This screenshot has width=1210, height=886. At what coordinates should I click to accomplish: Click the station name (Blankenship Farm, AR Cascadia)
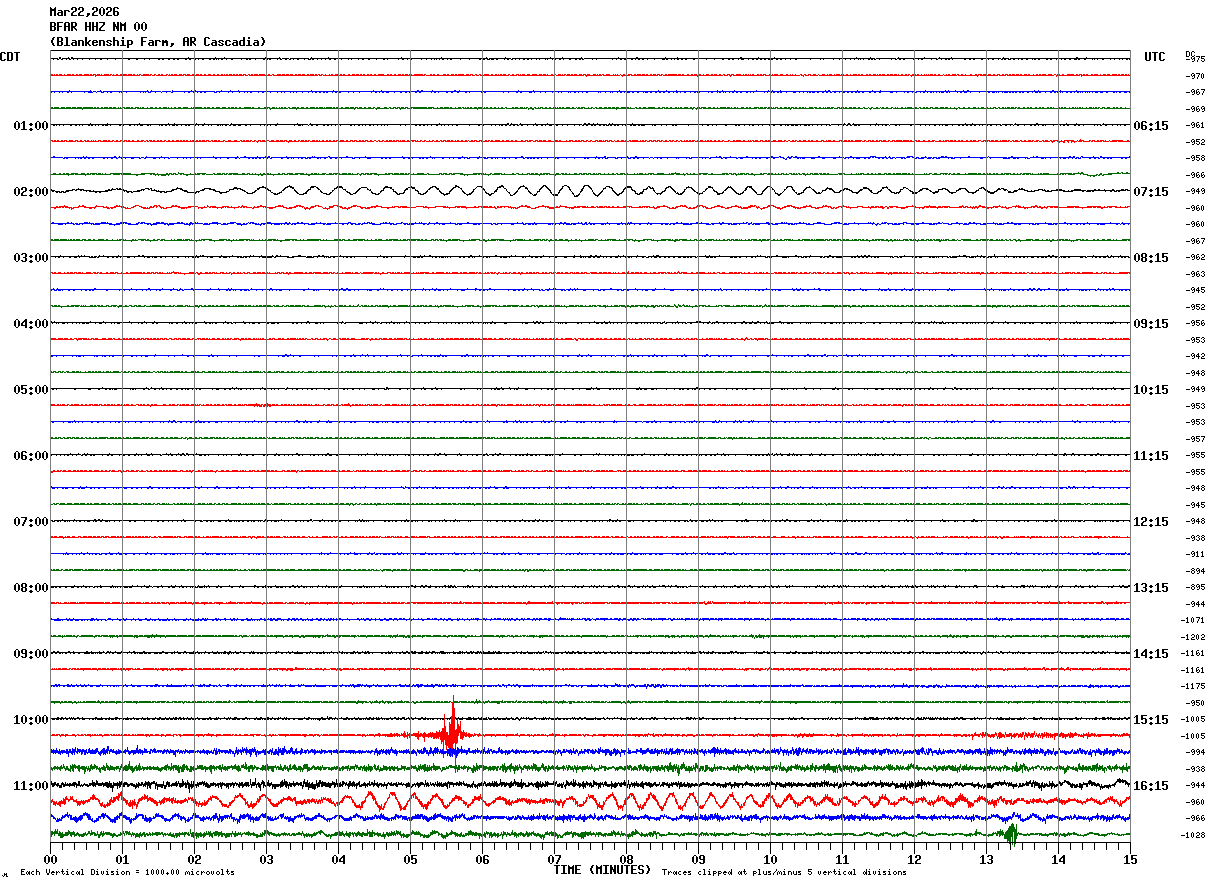point(158,42)
